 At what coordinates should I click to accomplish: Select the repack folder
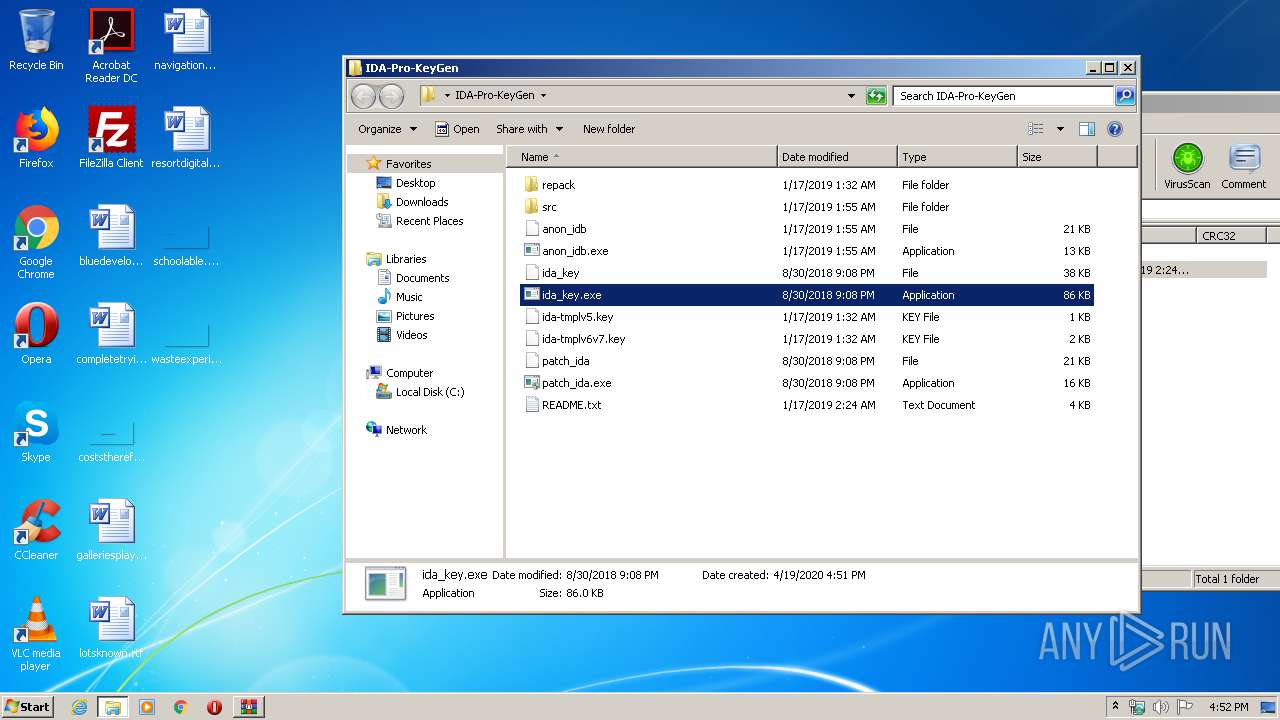tap(807, 185)
